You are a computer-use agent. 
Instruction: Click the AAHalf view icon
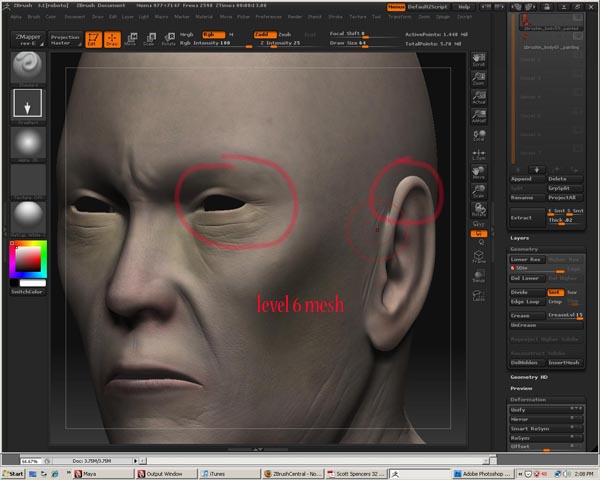[x=479, y=116]
